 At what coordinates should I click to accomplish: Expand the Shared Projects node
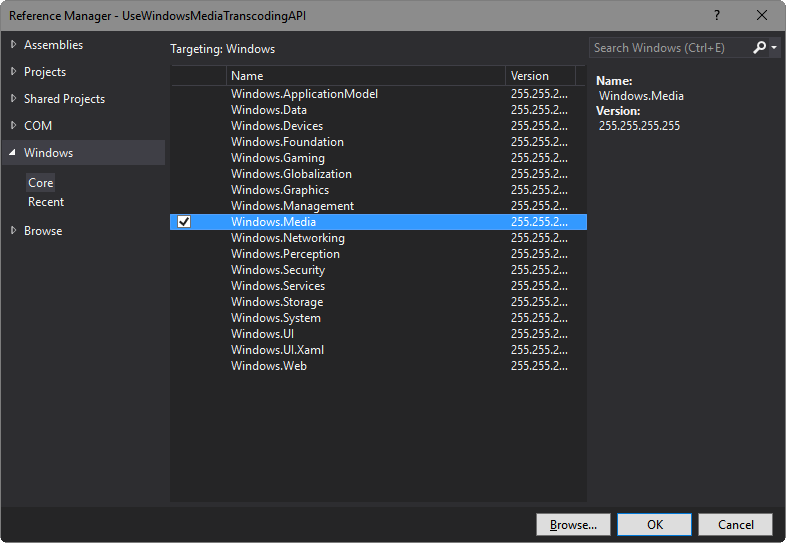tap(13, 99)
